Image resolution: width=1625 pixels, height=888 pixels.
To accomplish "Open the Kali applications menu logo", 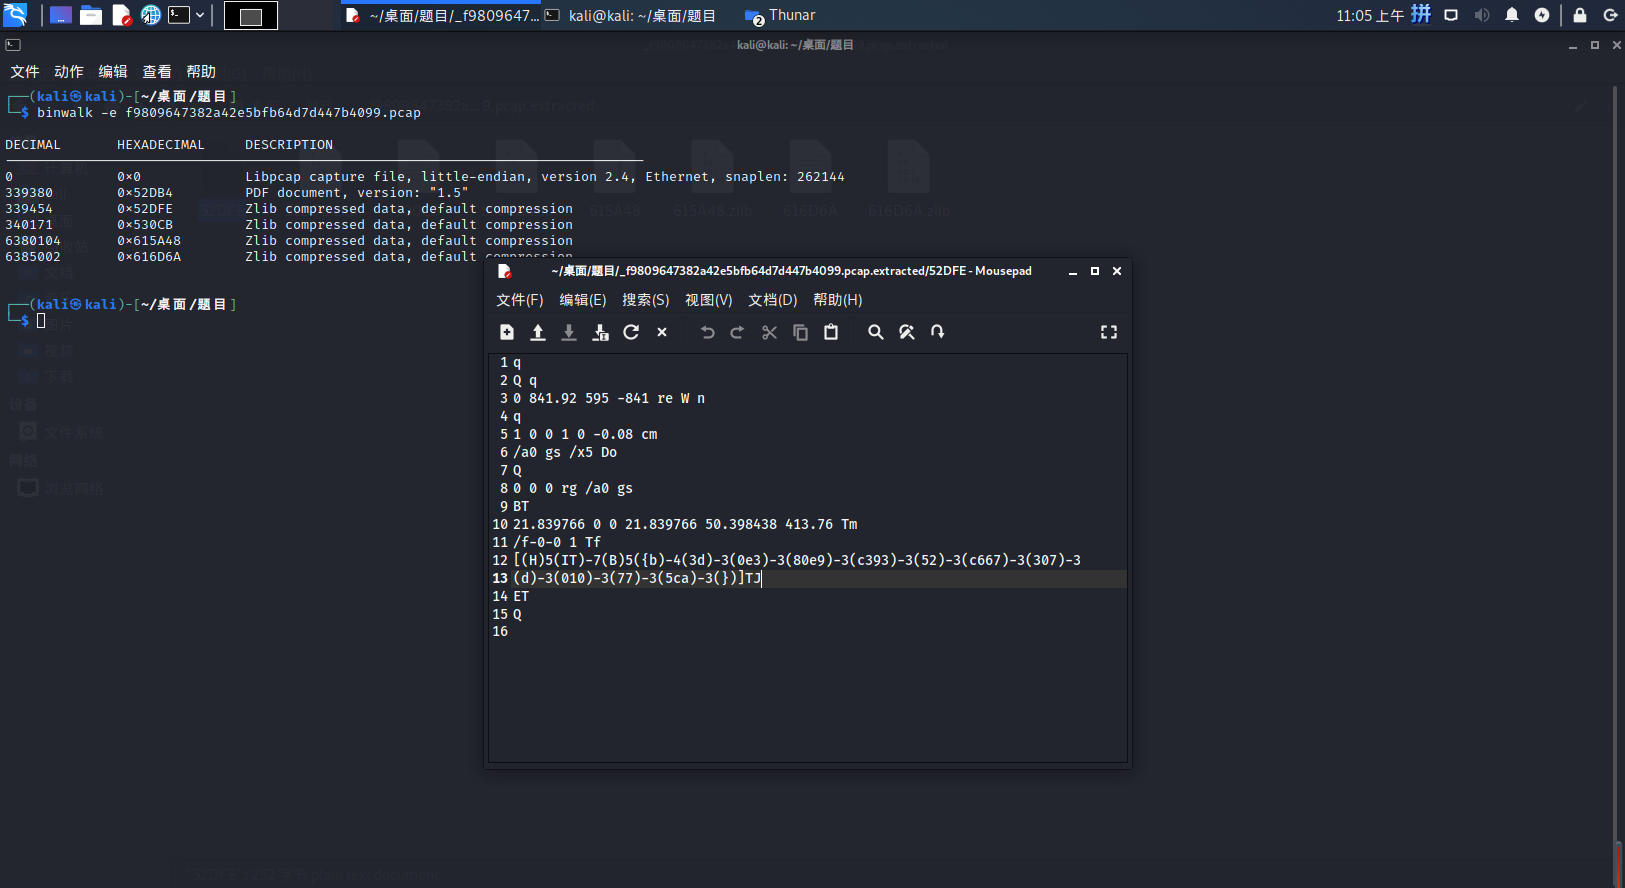I will pyautogui.click(x=15, y=15).
